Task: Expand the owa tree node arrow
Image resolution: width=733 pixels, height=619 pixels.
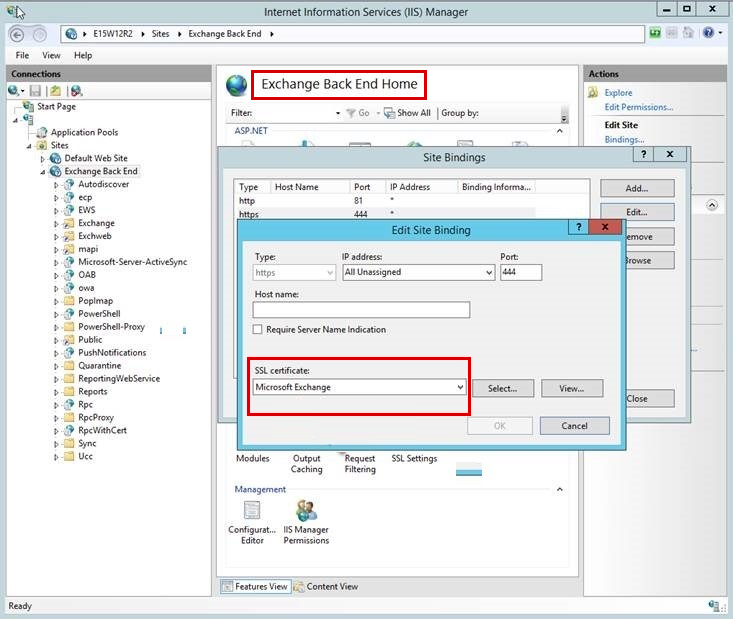Action: [56, 289]
